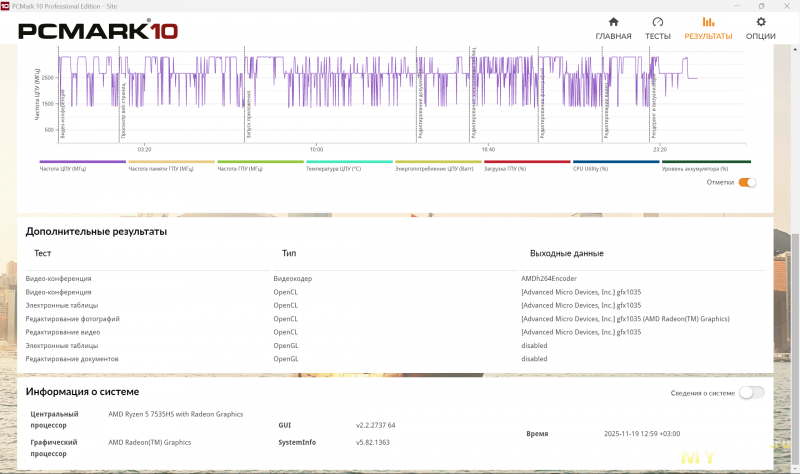
Task: Open the Тесты gauge icon
Action: 657,22
